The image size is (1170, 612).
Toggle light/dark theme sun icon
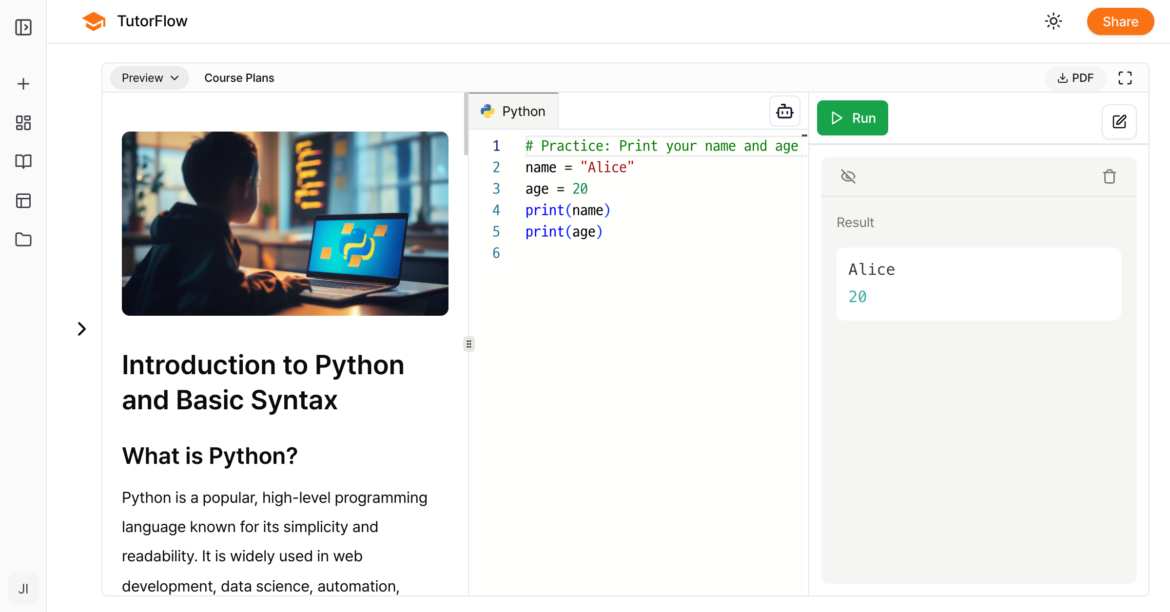(x=1053, y=21)
